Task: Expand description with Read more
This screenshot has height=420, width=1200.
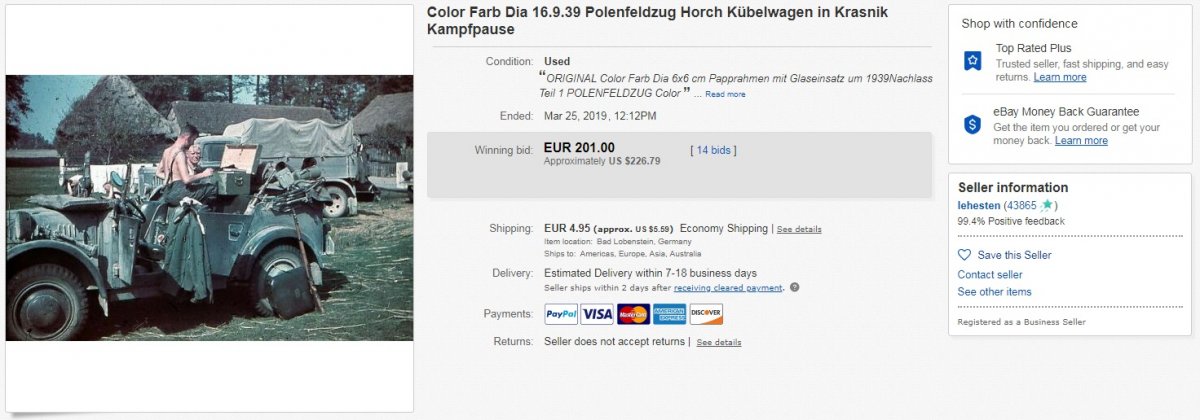Action: click(725, 94)
